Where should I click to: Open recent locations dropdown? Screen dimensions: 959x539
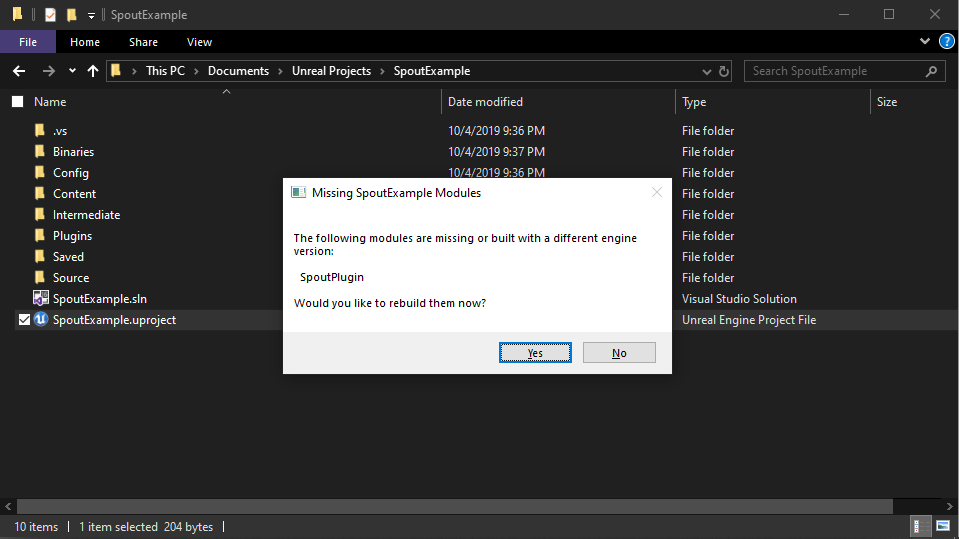[72, 71]
